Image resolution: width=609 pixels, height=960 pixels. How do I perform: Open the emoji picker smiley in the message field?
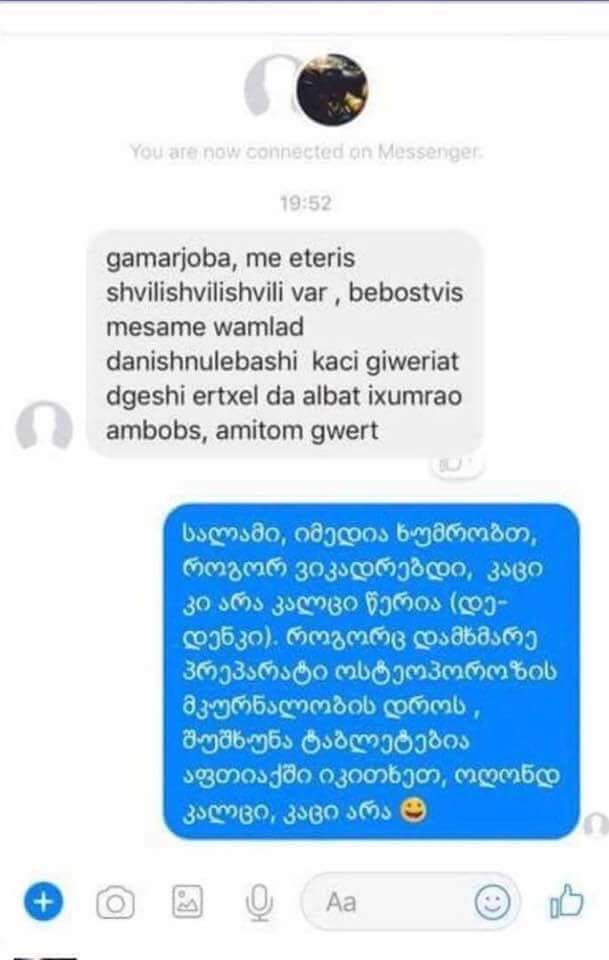point(493,902)
